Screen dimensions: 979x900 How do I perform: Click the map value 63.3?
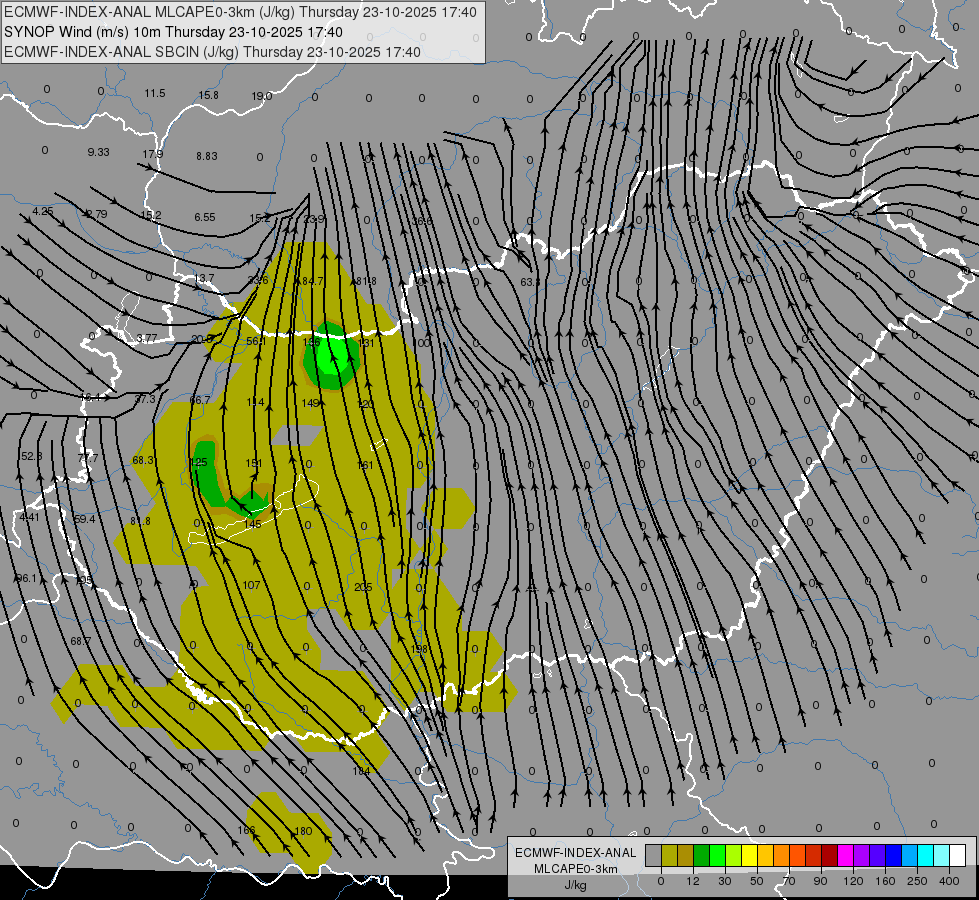pyautogui.click(x=530, y=282)
